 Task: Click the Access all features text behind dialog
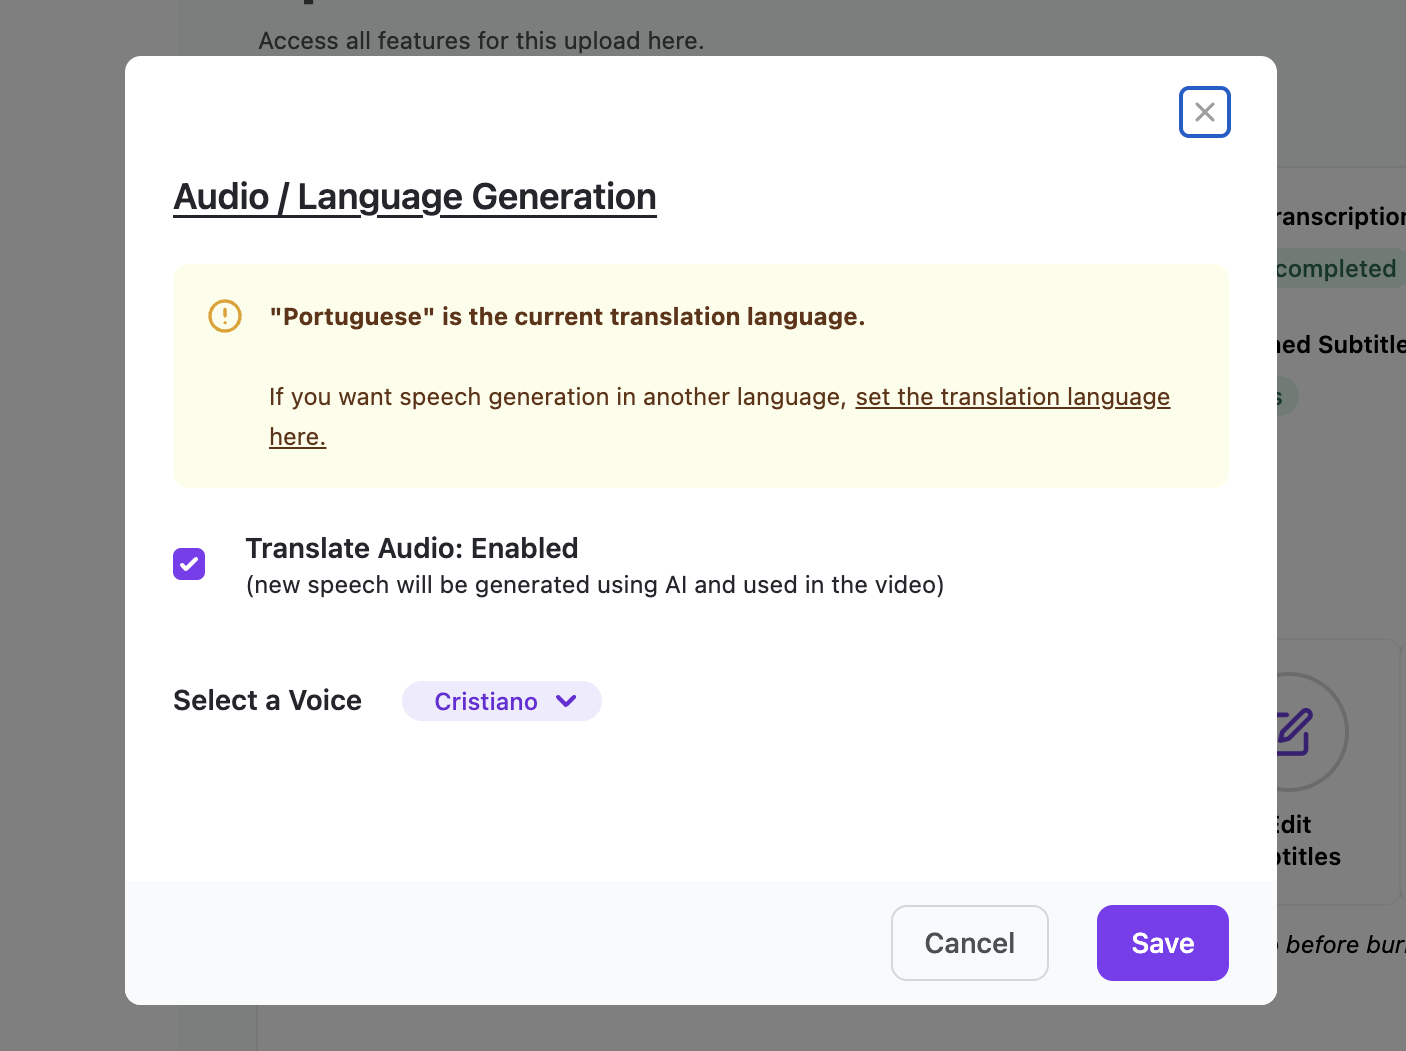pos(481,41)
